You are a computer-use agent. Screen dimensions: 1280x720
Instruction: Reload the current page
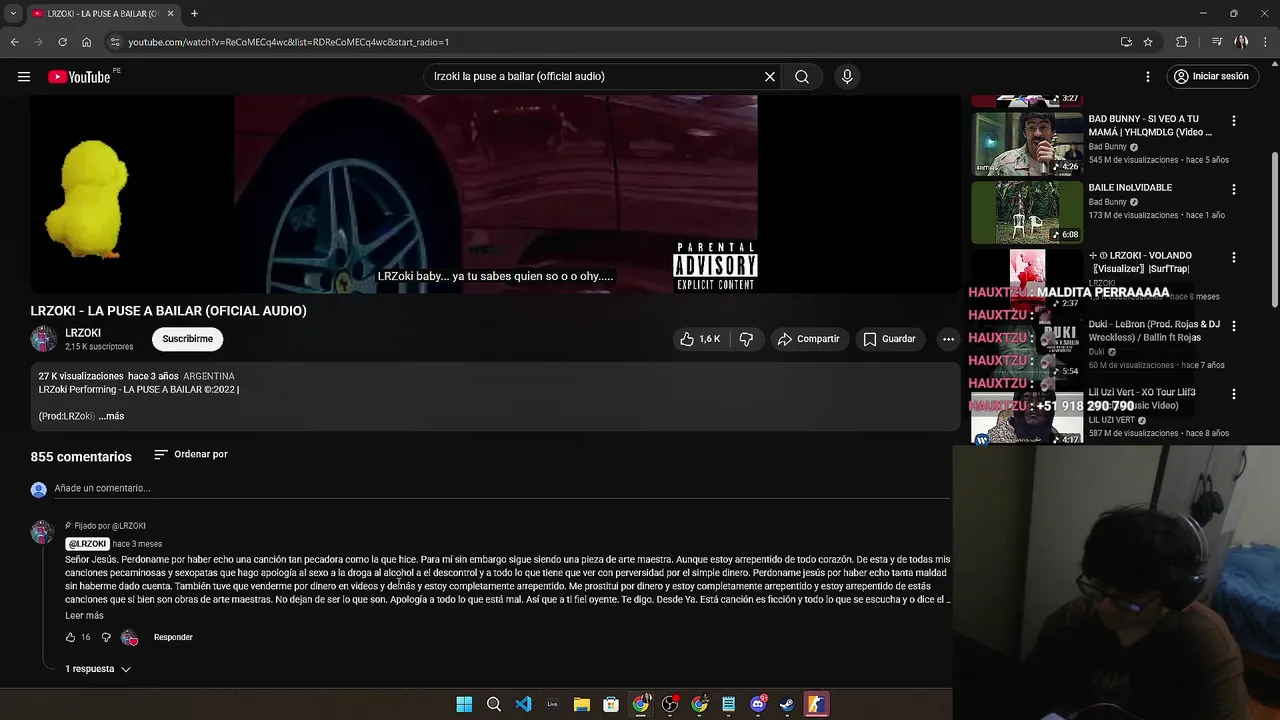[62, 42]
